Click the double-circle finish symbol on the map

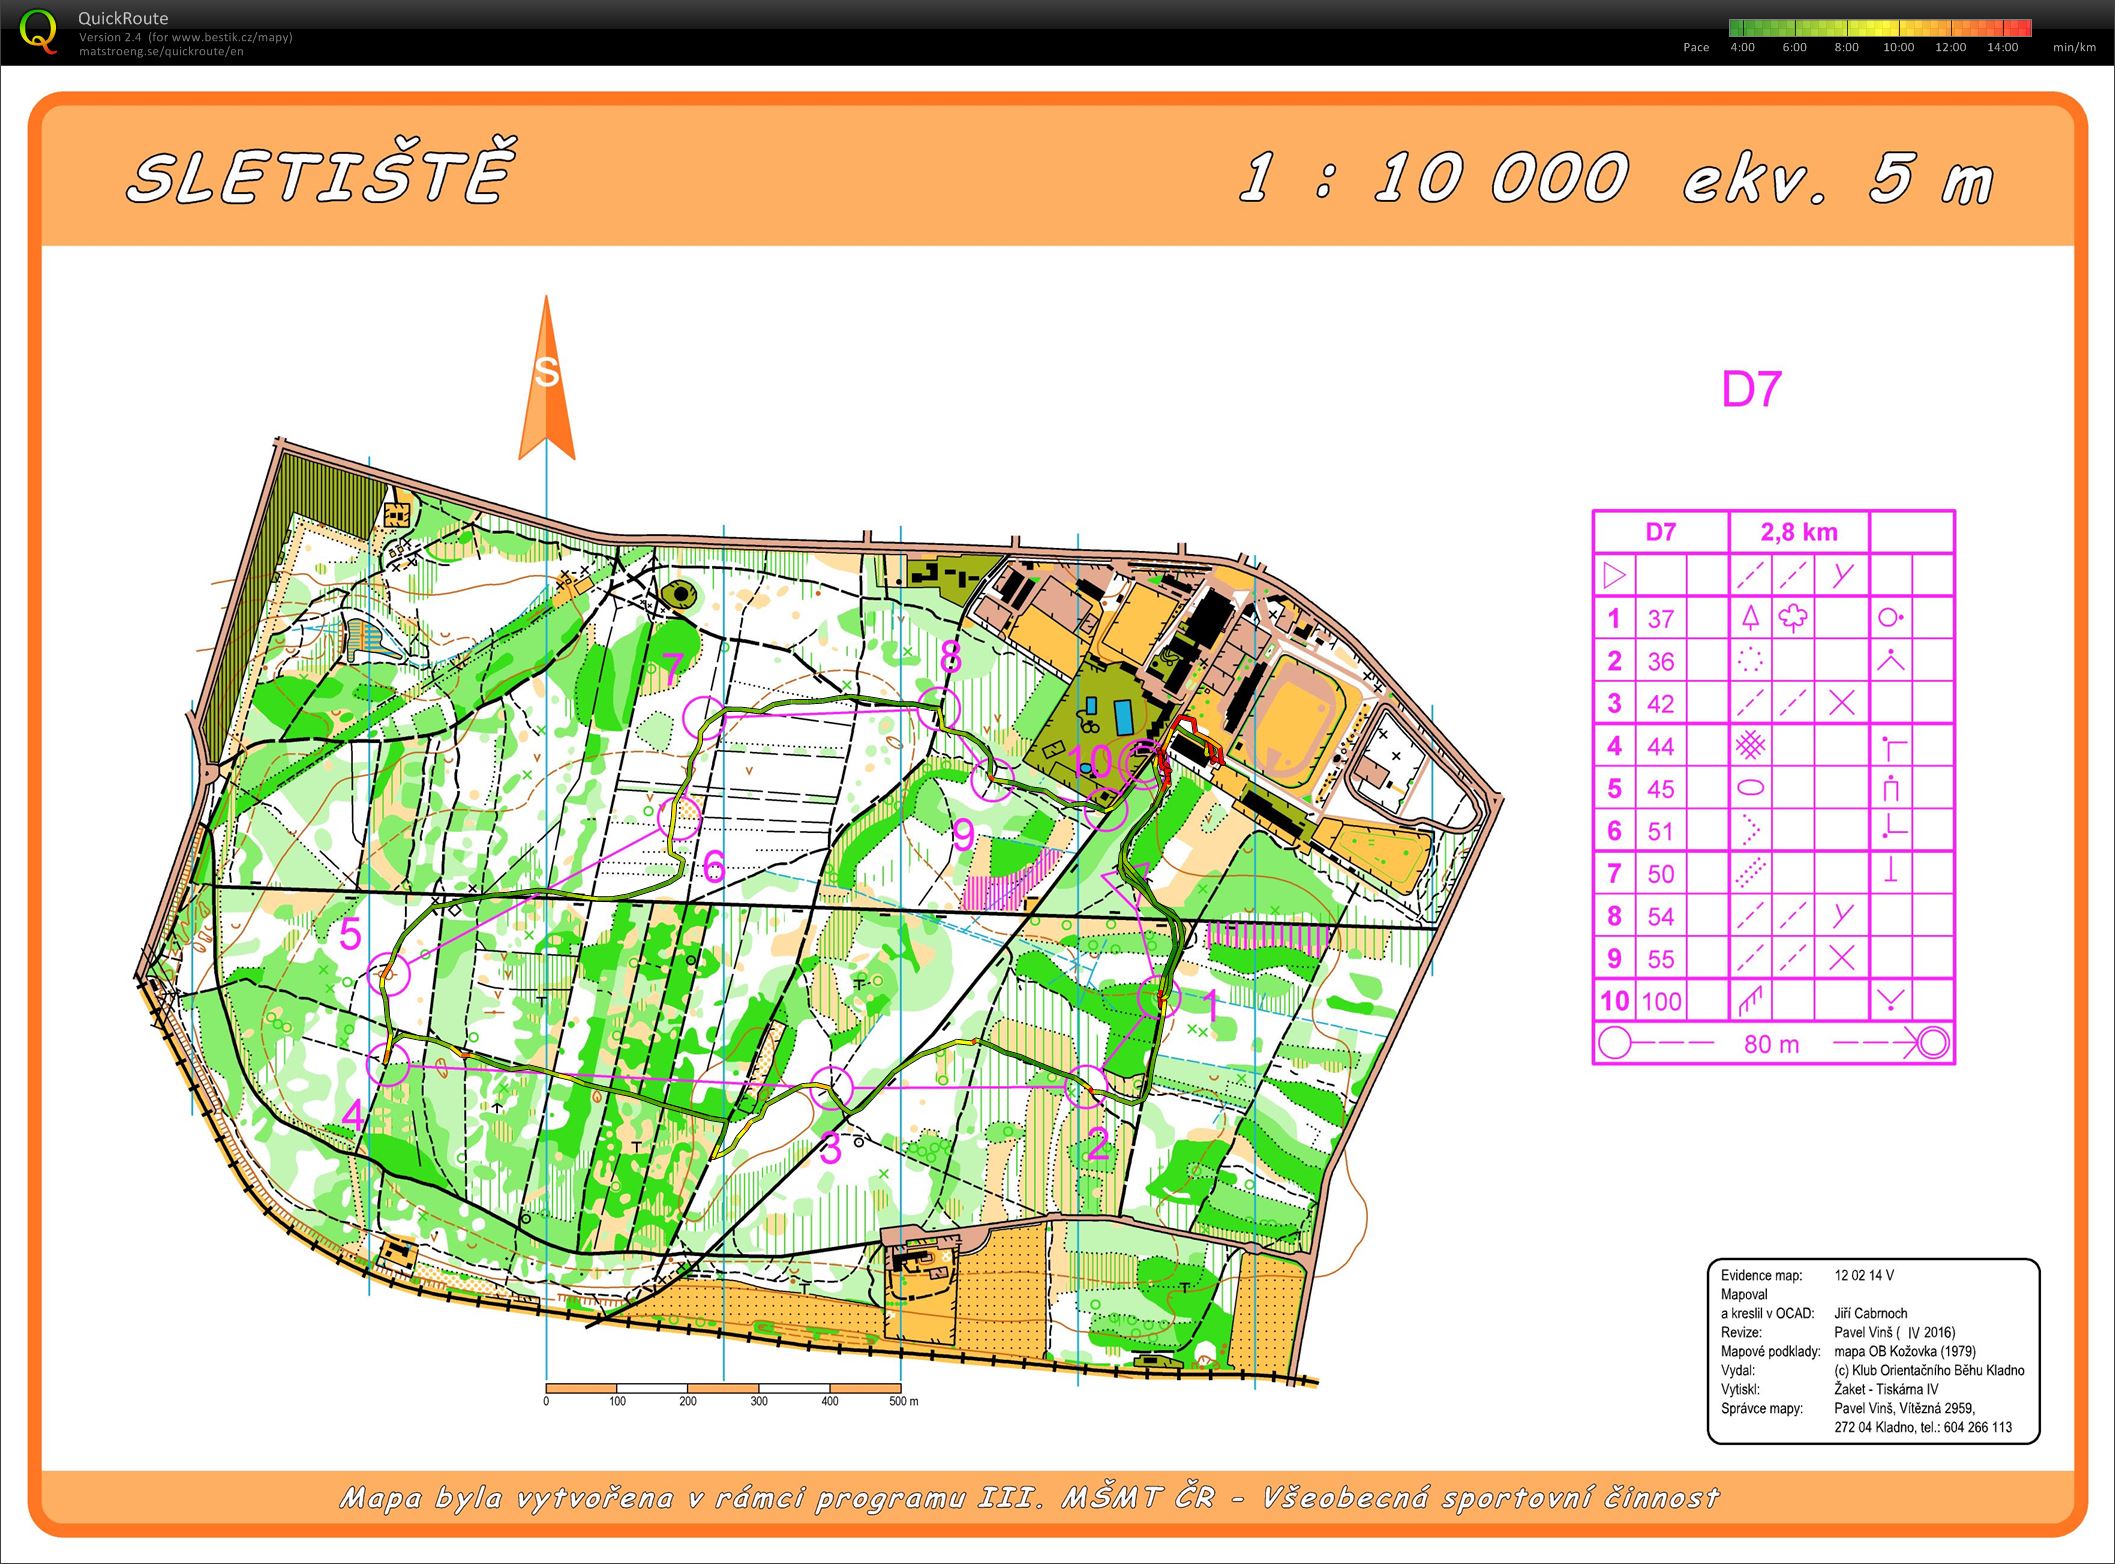click(1143, 763)
